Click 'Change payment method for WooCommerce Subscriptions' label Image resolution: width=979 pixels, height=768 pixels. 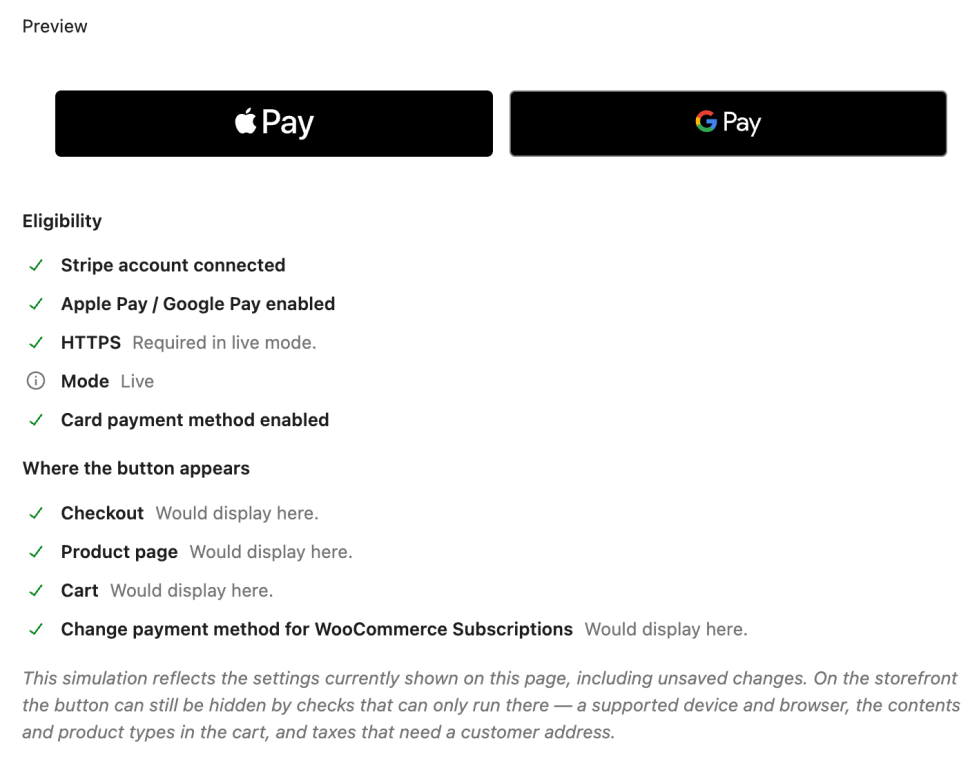pos(317,629)
